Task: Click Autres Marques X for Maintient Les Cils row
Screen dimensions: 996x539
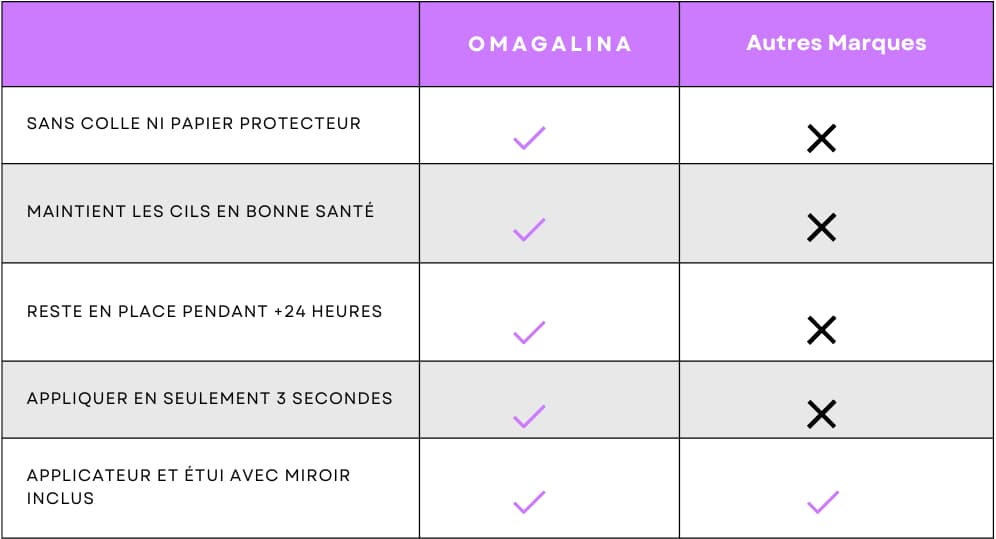Action: (x=821, y=229)
